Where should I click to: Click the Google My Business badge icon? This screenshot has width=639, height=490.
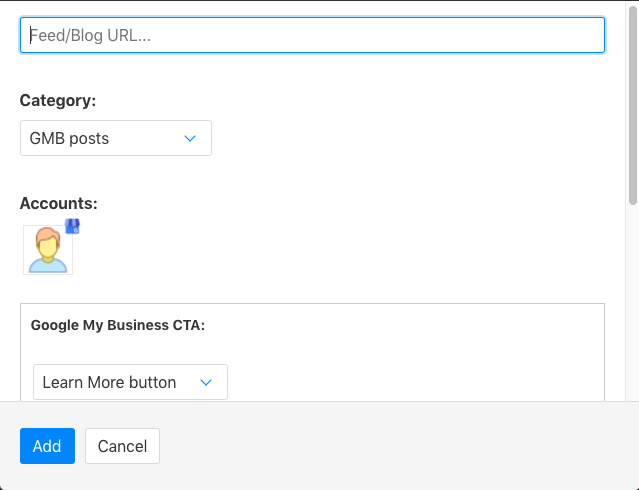tap(72, 226)
